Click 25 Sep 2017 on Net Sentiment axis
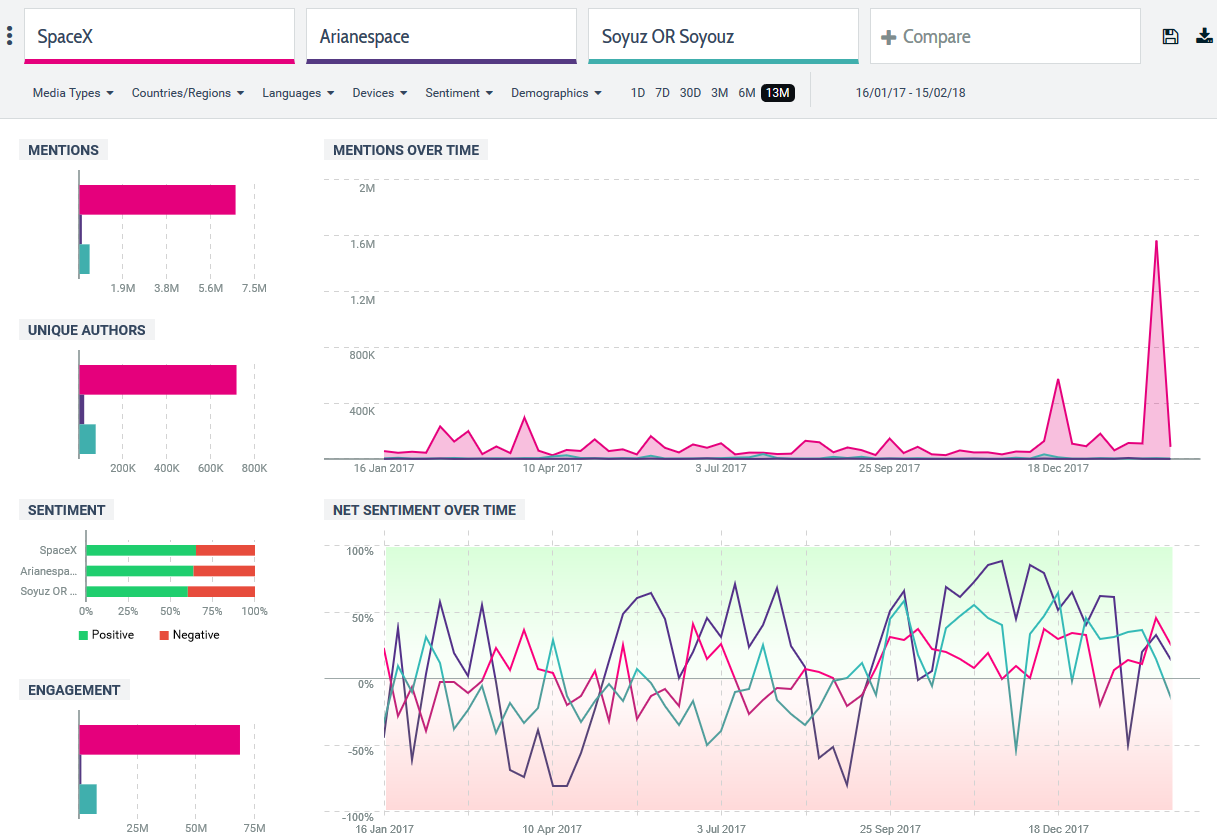This screenshot has height=839, width=1217. click(890, 829)
